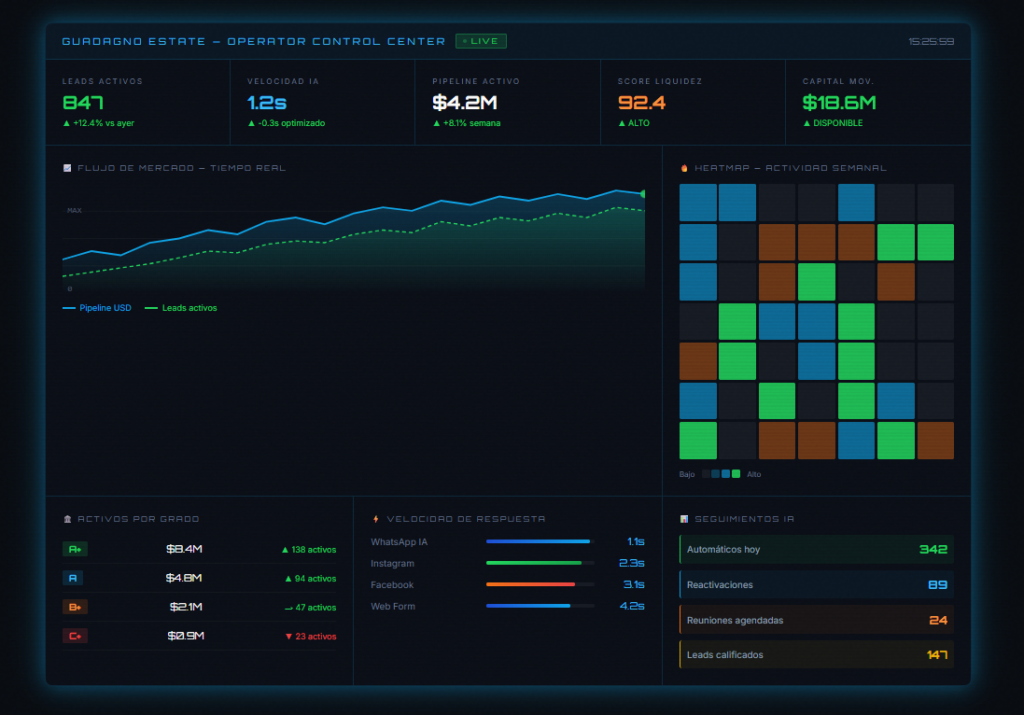The height and width of the screenshot is (715, 1024).
Task: Click the $0.9M asset value
Action: 185,636
